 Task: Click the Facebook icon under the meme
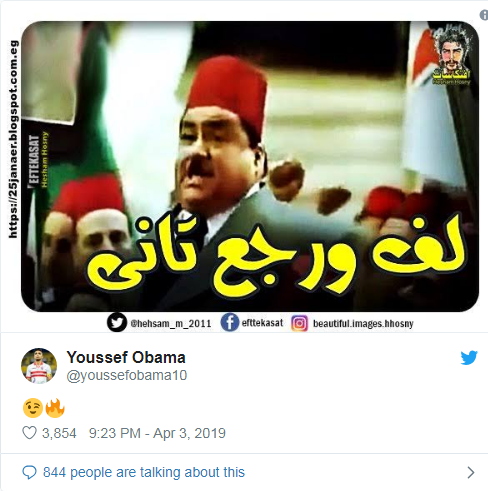[230, 322]
